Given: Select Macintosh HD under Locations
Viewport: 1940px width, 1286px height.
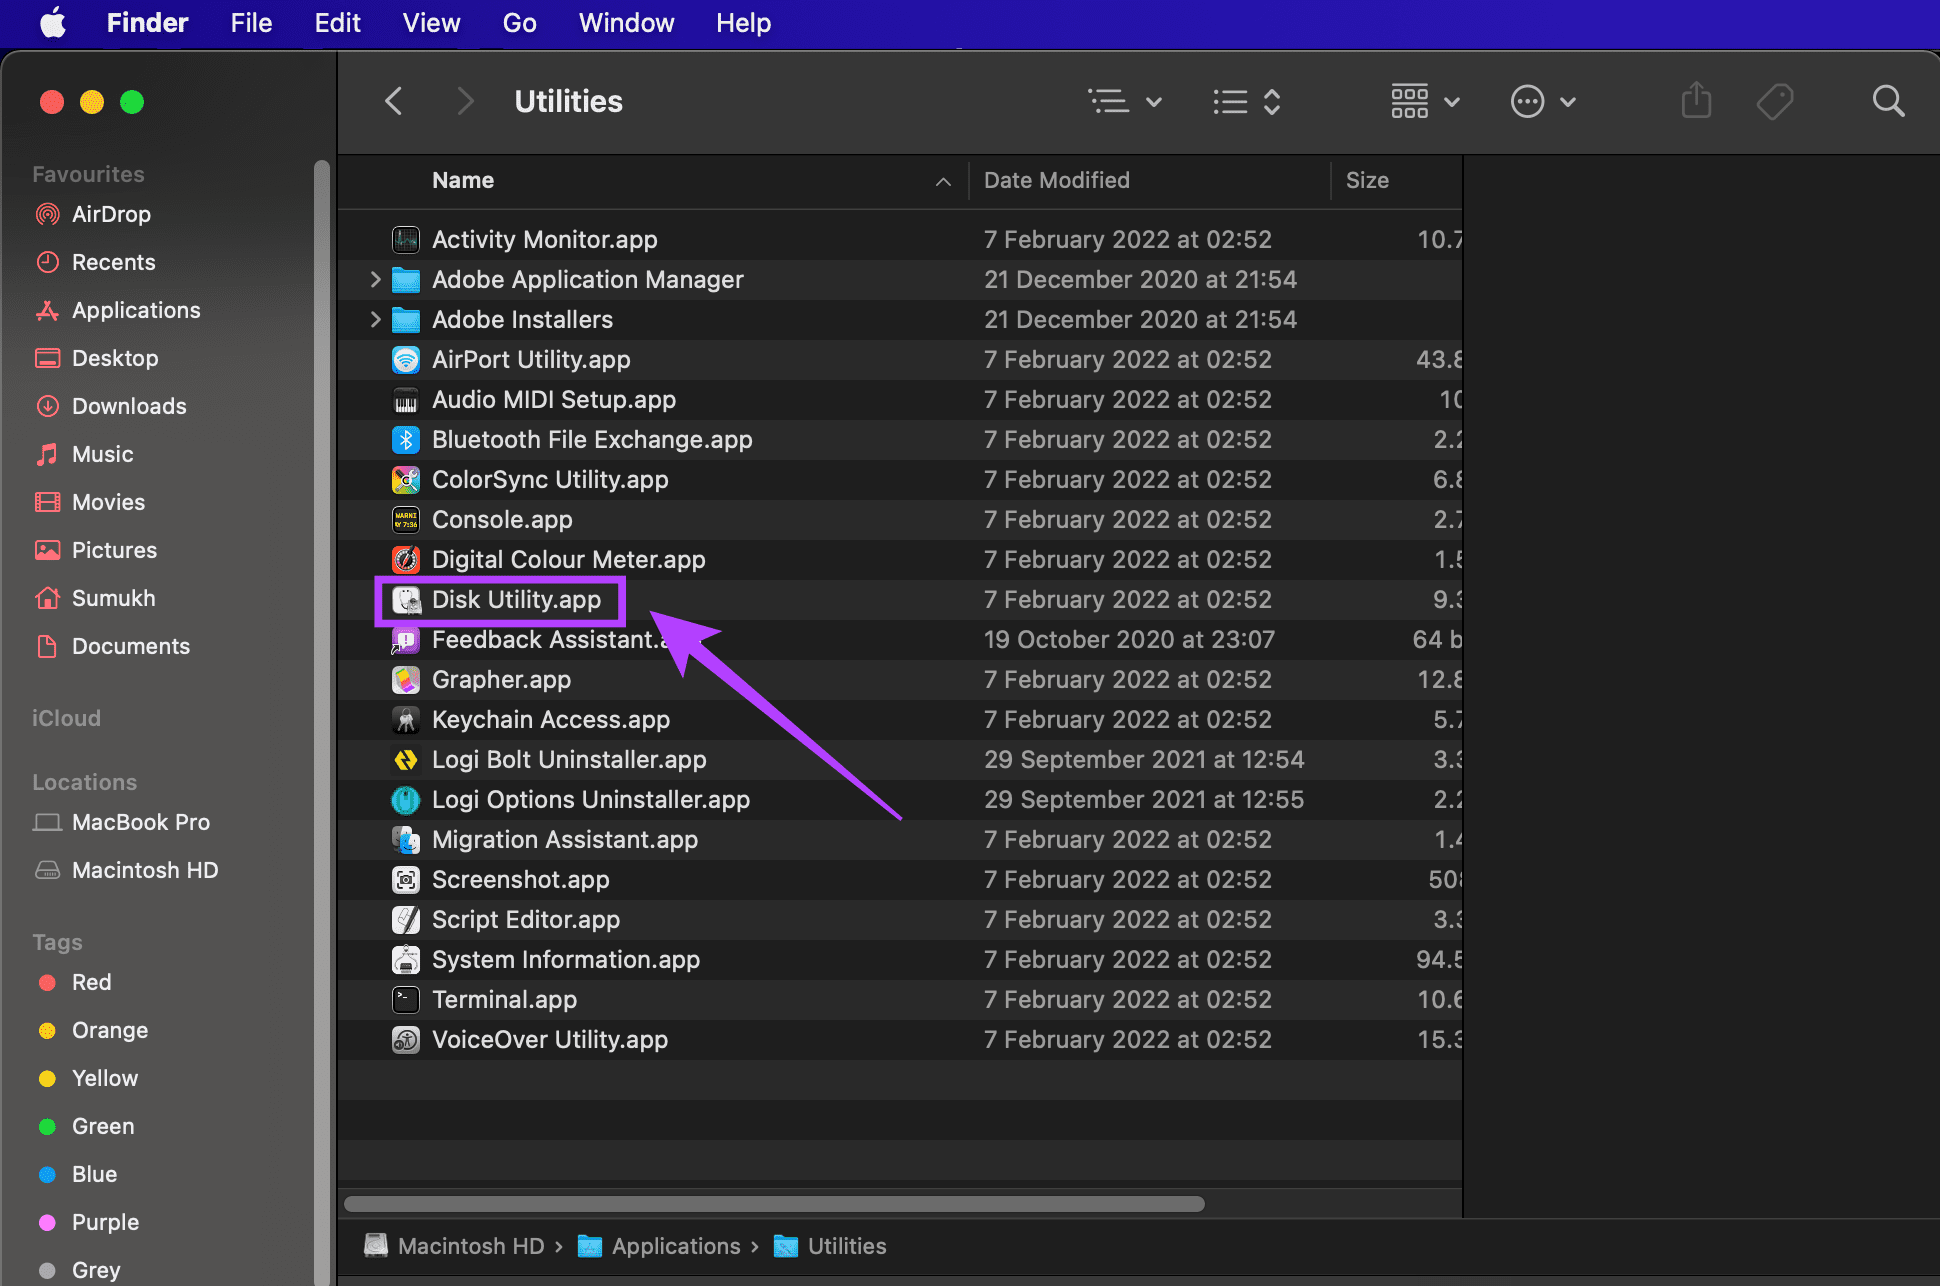Looking at the screenshot, I should pos(145,870).
